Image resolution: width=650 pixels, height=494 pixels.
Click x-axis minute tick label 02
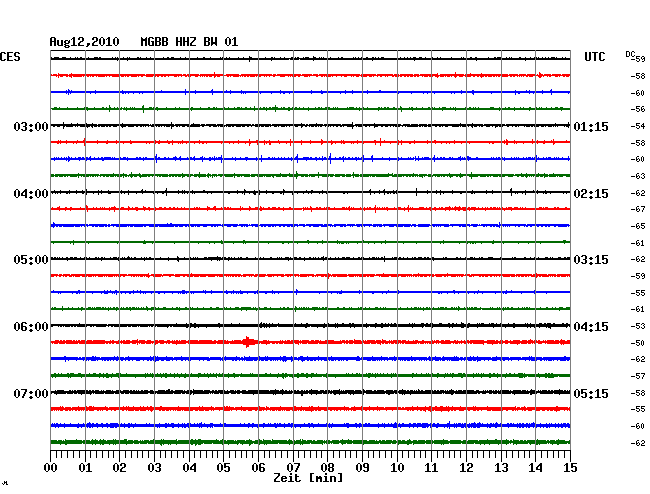119,467
